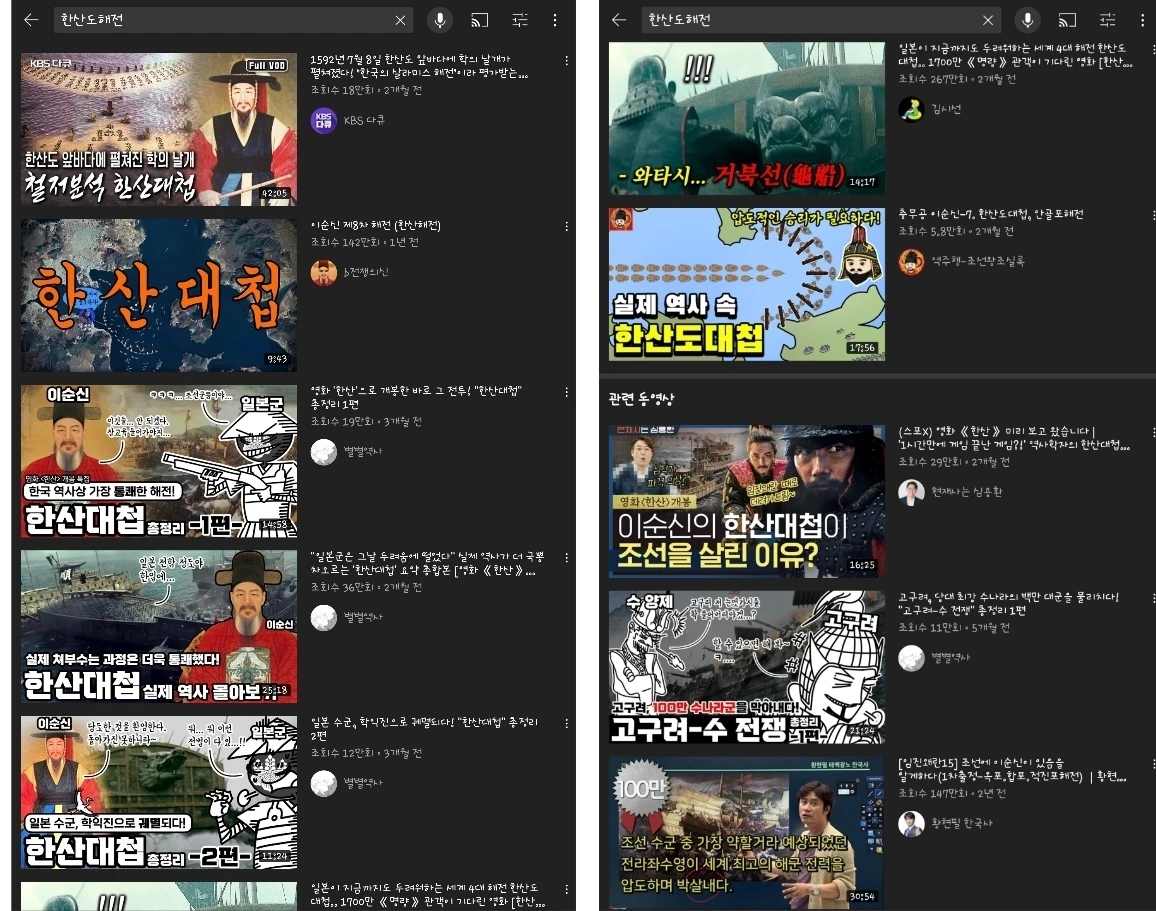
Task: Open video title 이순신 제8차 해전 (한산해전)
Action: coord(375,226)
